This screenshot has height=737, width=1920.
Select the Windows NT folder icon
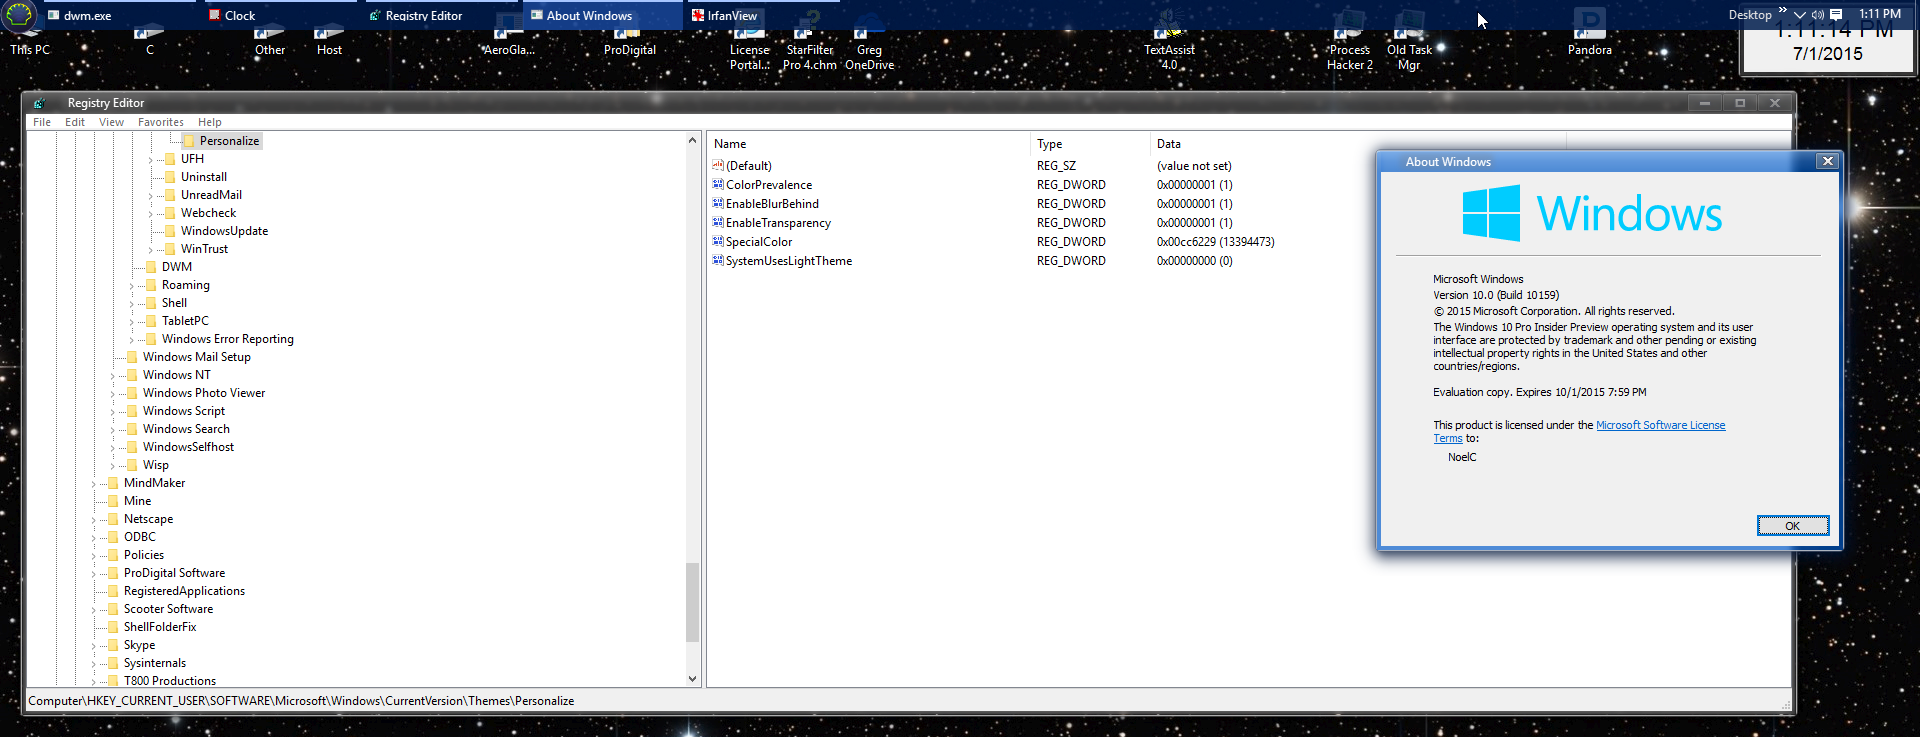[x=132, y=375]
